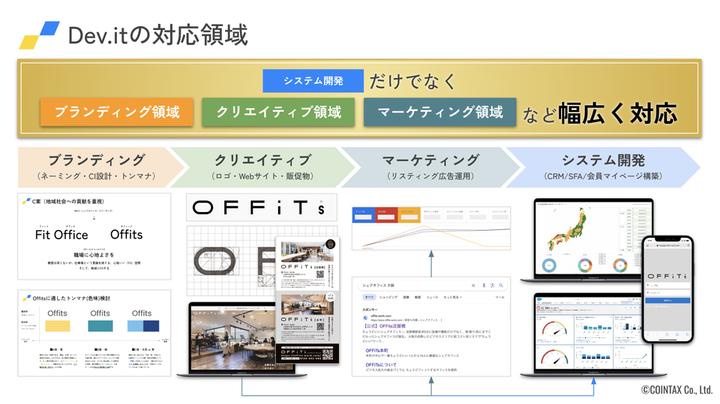Click the Salesforce cloud logo on the lower laptop
This screenshot has width=720, height=404.
540,301
